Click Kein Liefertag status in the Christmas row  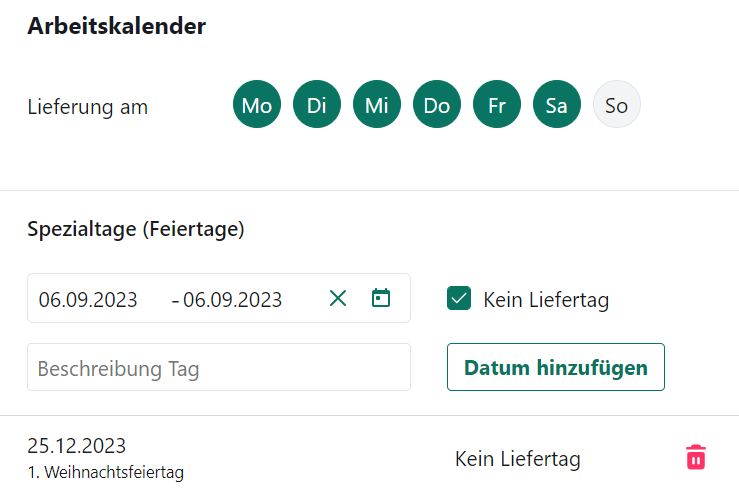pyautogui.click(x=517, y=459)
